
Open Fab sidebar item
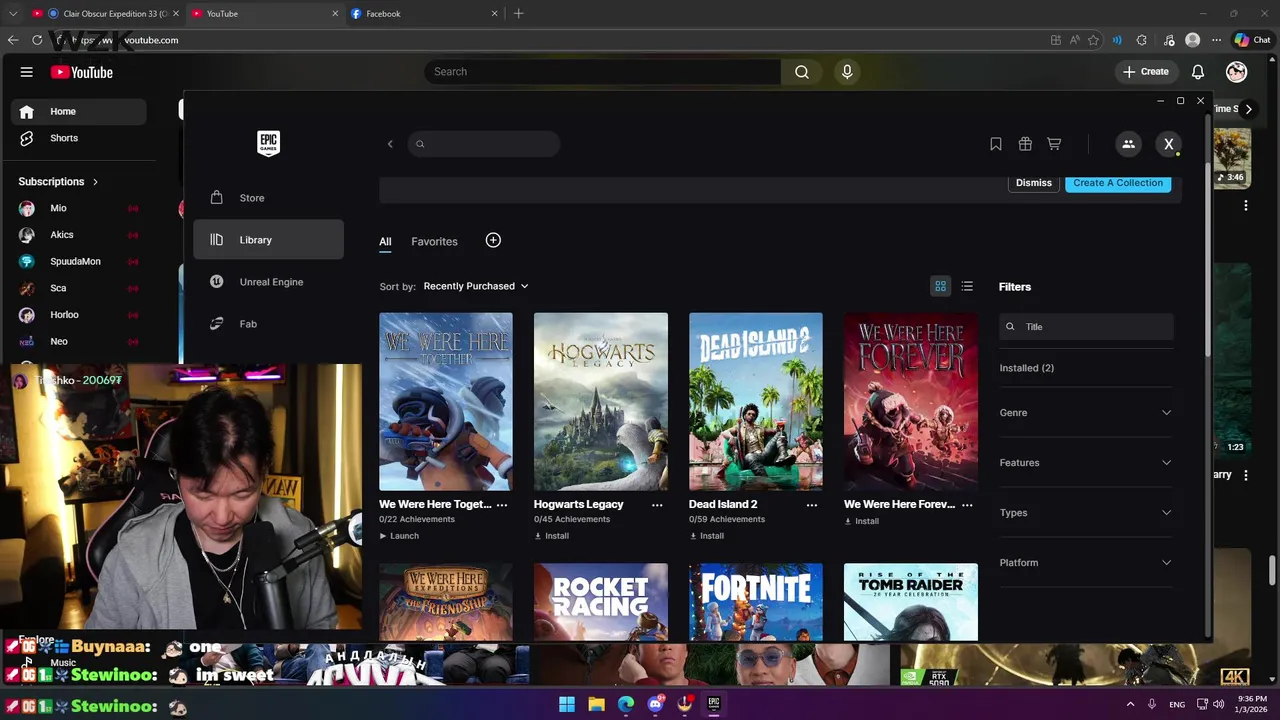tap(268, 324)
